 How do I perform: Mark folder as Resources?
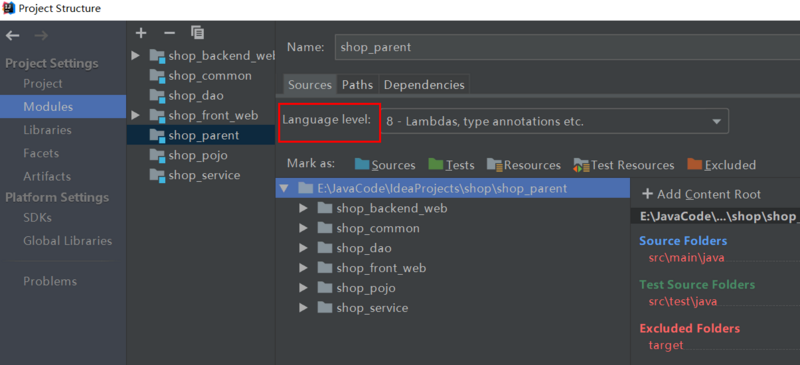point(524,165)
